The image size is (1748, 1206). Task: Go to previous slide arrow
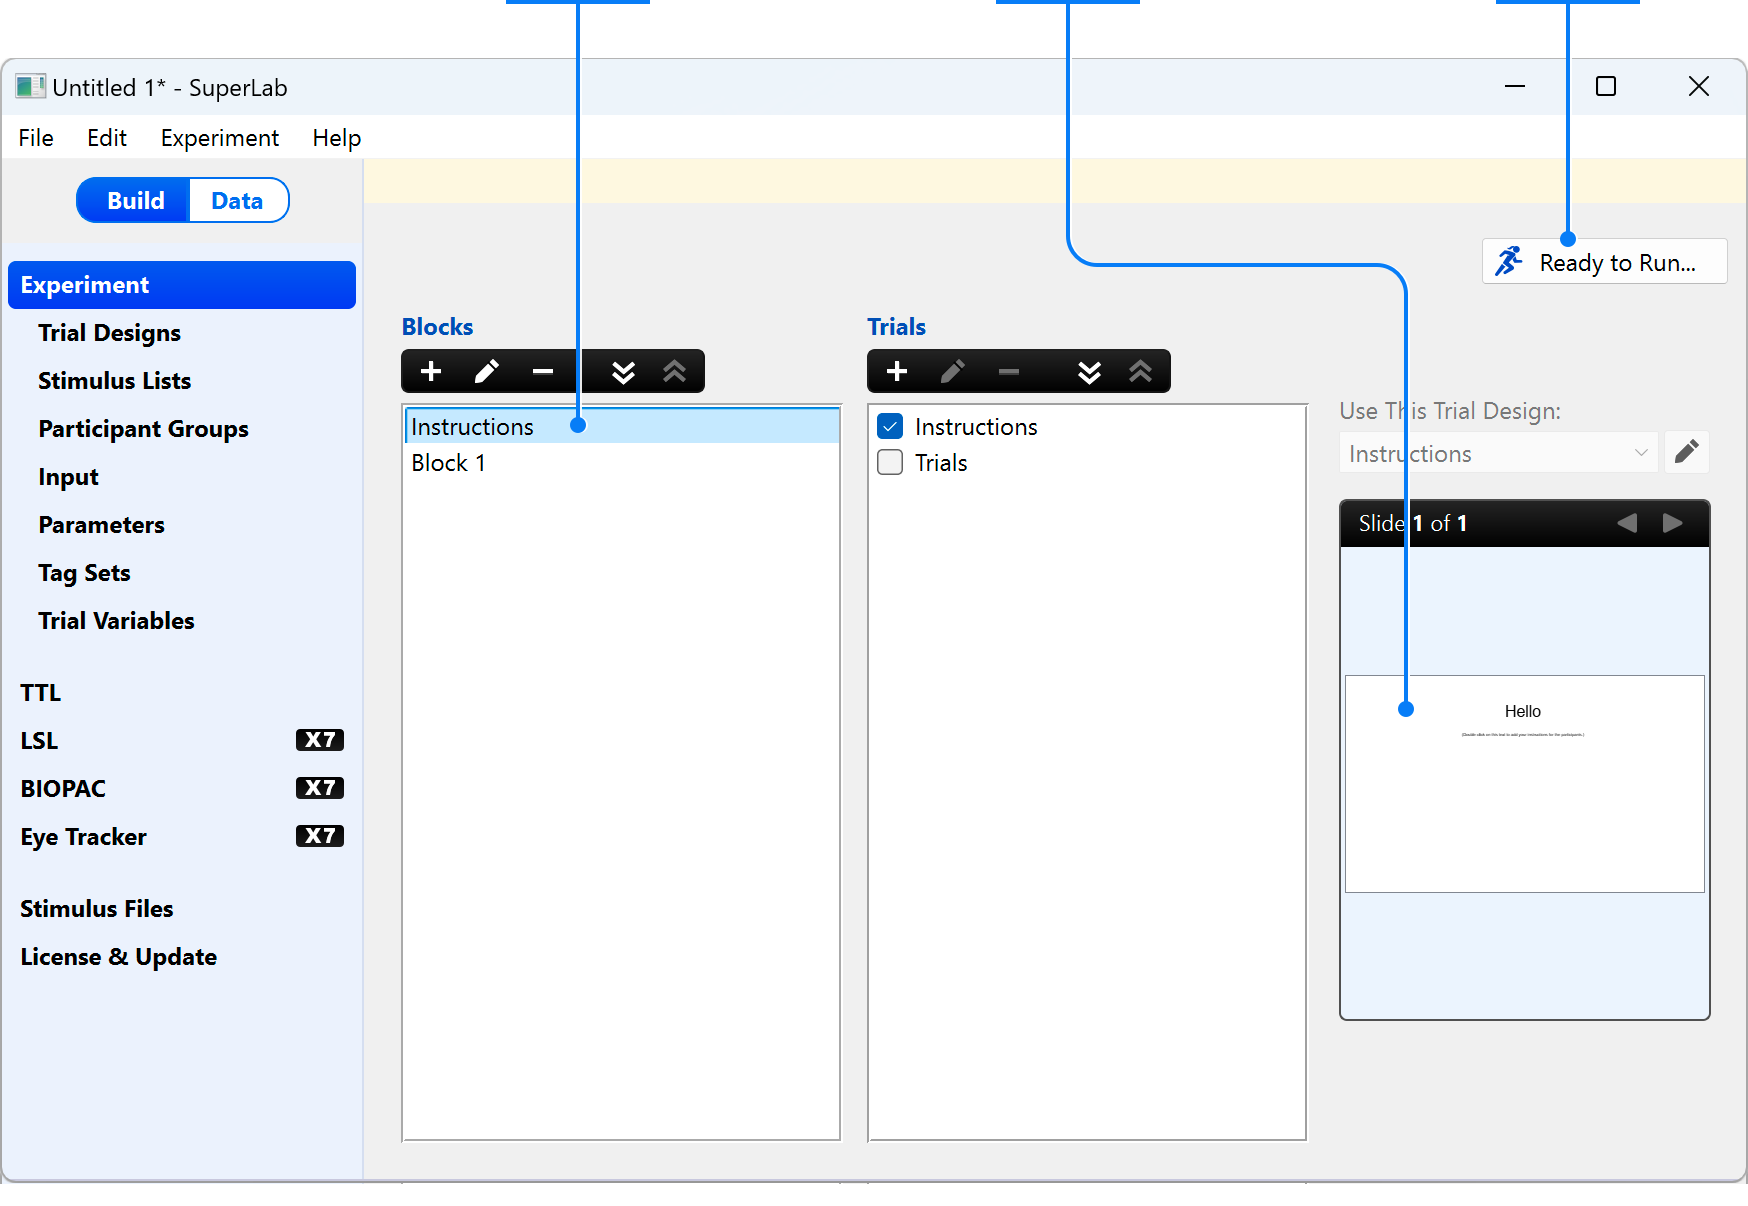[1627, 523]
